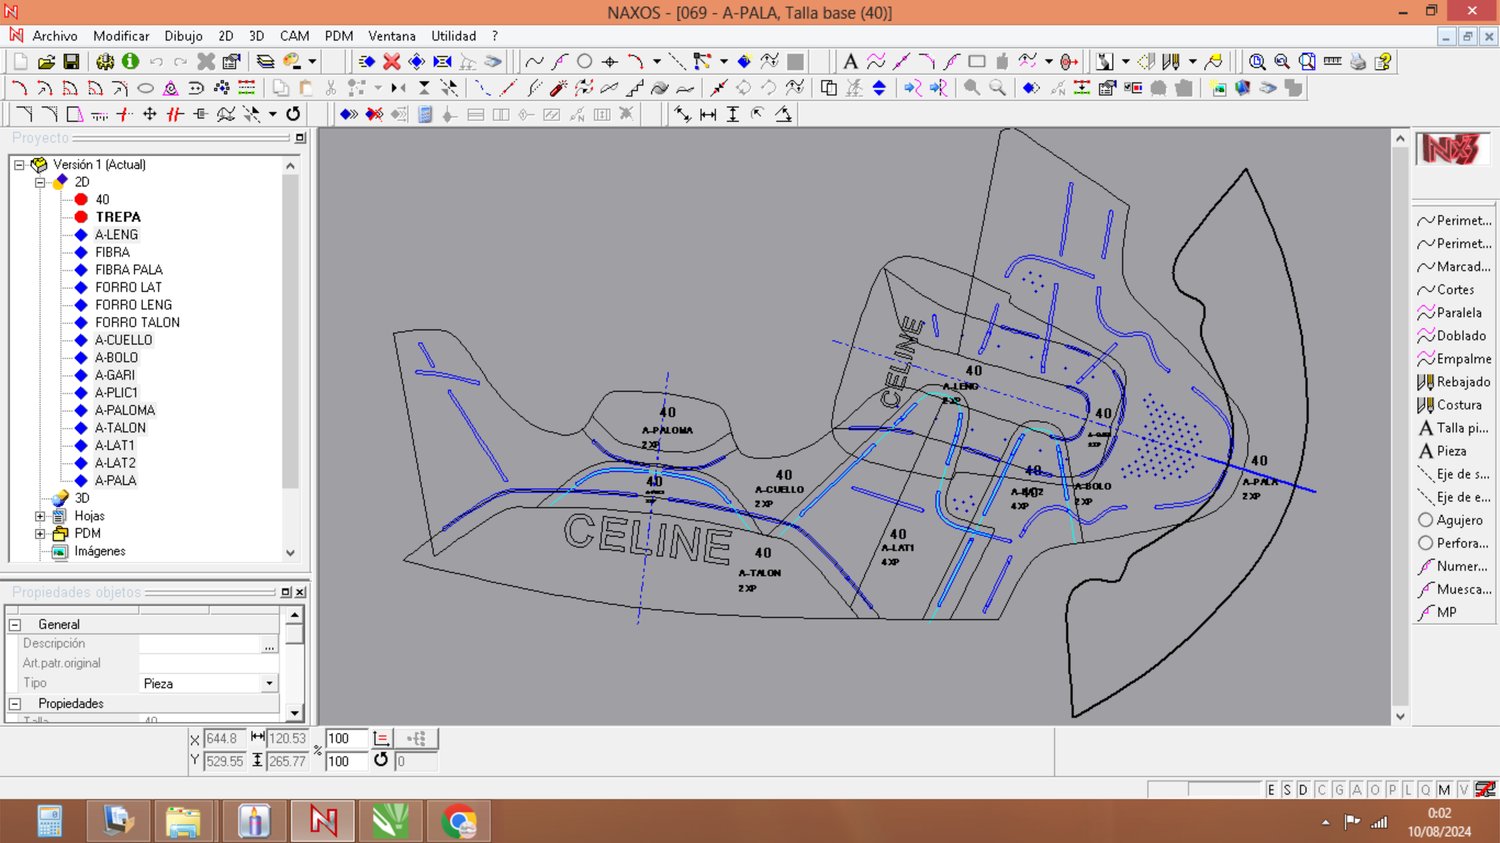Viewport: 1500px width, 843px height.
Task: Select Rebajado line type in right panel
Action: pos(1454,382)
